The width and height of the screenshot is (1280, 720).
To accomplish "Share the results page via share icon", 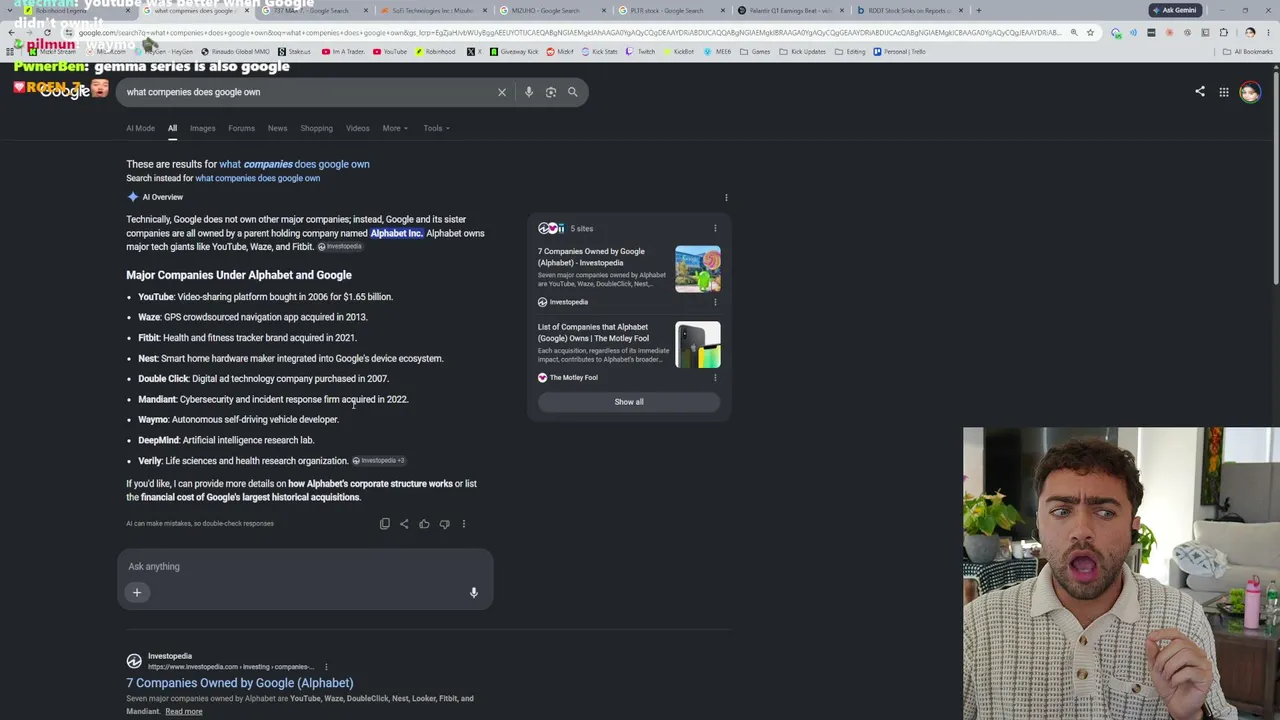I will pyautogui.click(x=1200, y=92).
